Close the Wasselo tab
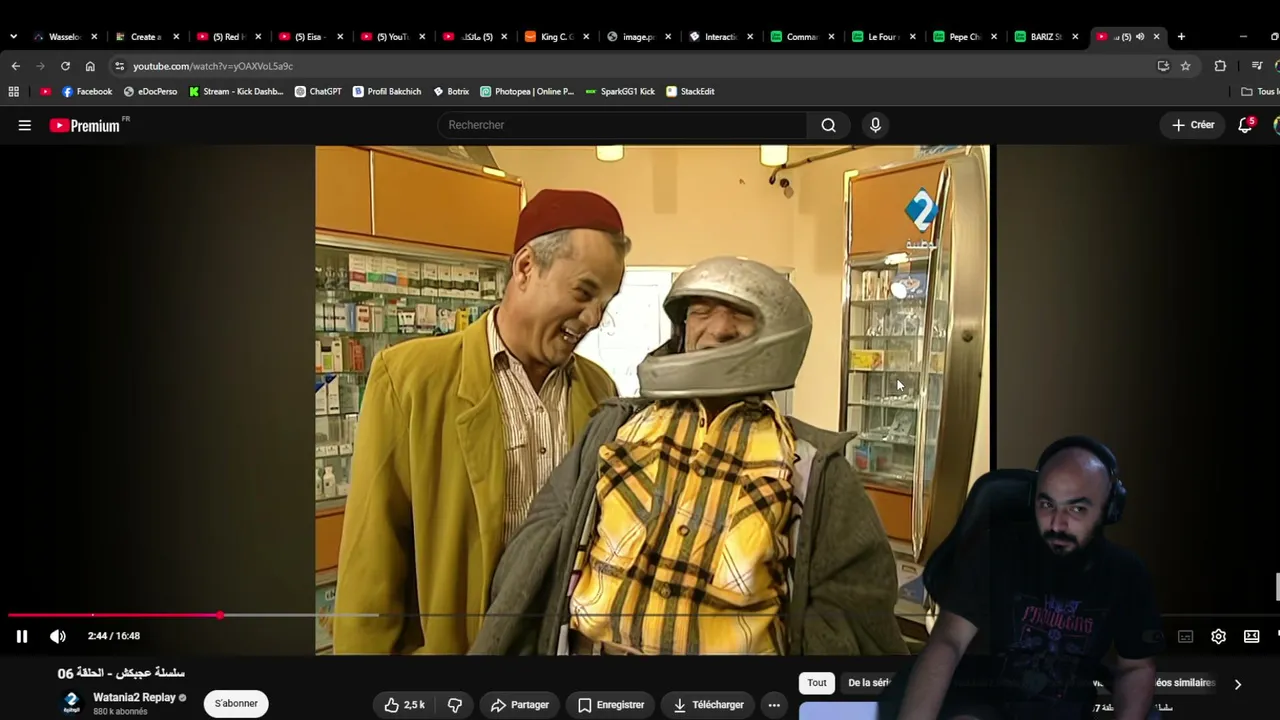This screenshot has width=1280, height=720. point(95,37)
